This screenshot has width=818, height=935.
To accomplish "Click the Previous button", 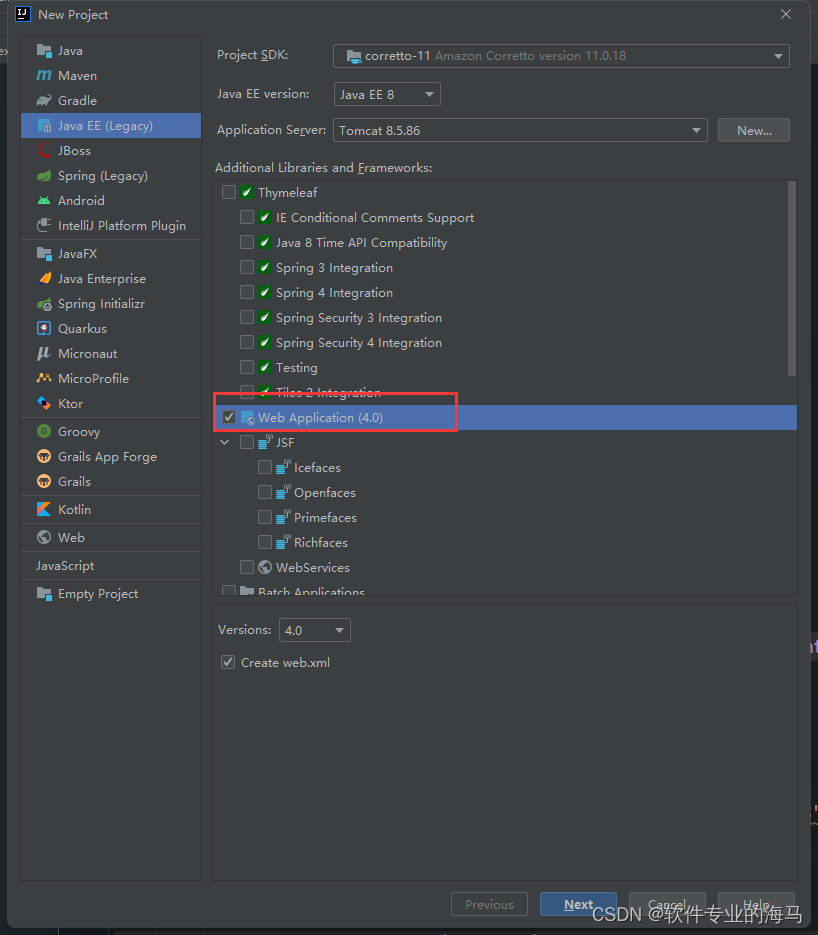I will pyautogui.click(x=489, y=905).
